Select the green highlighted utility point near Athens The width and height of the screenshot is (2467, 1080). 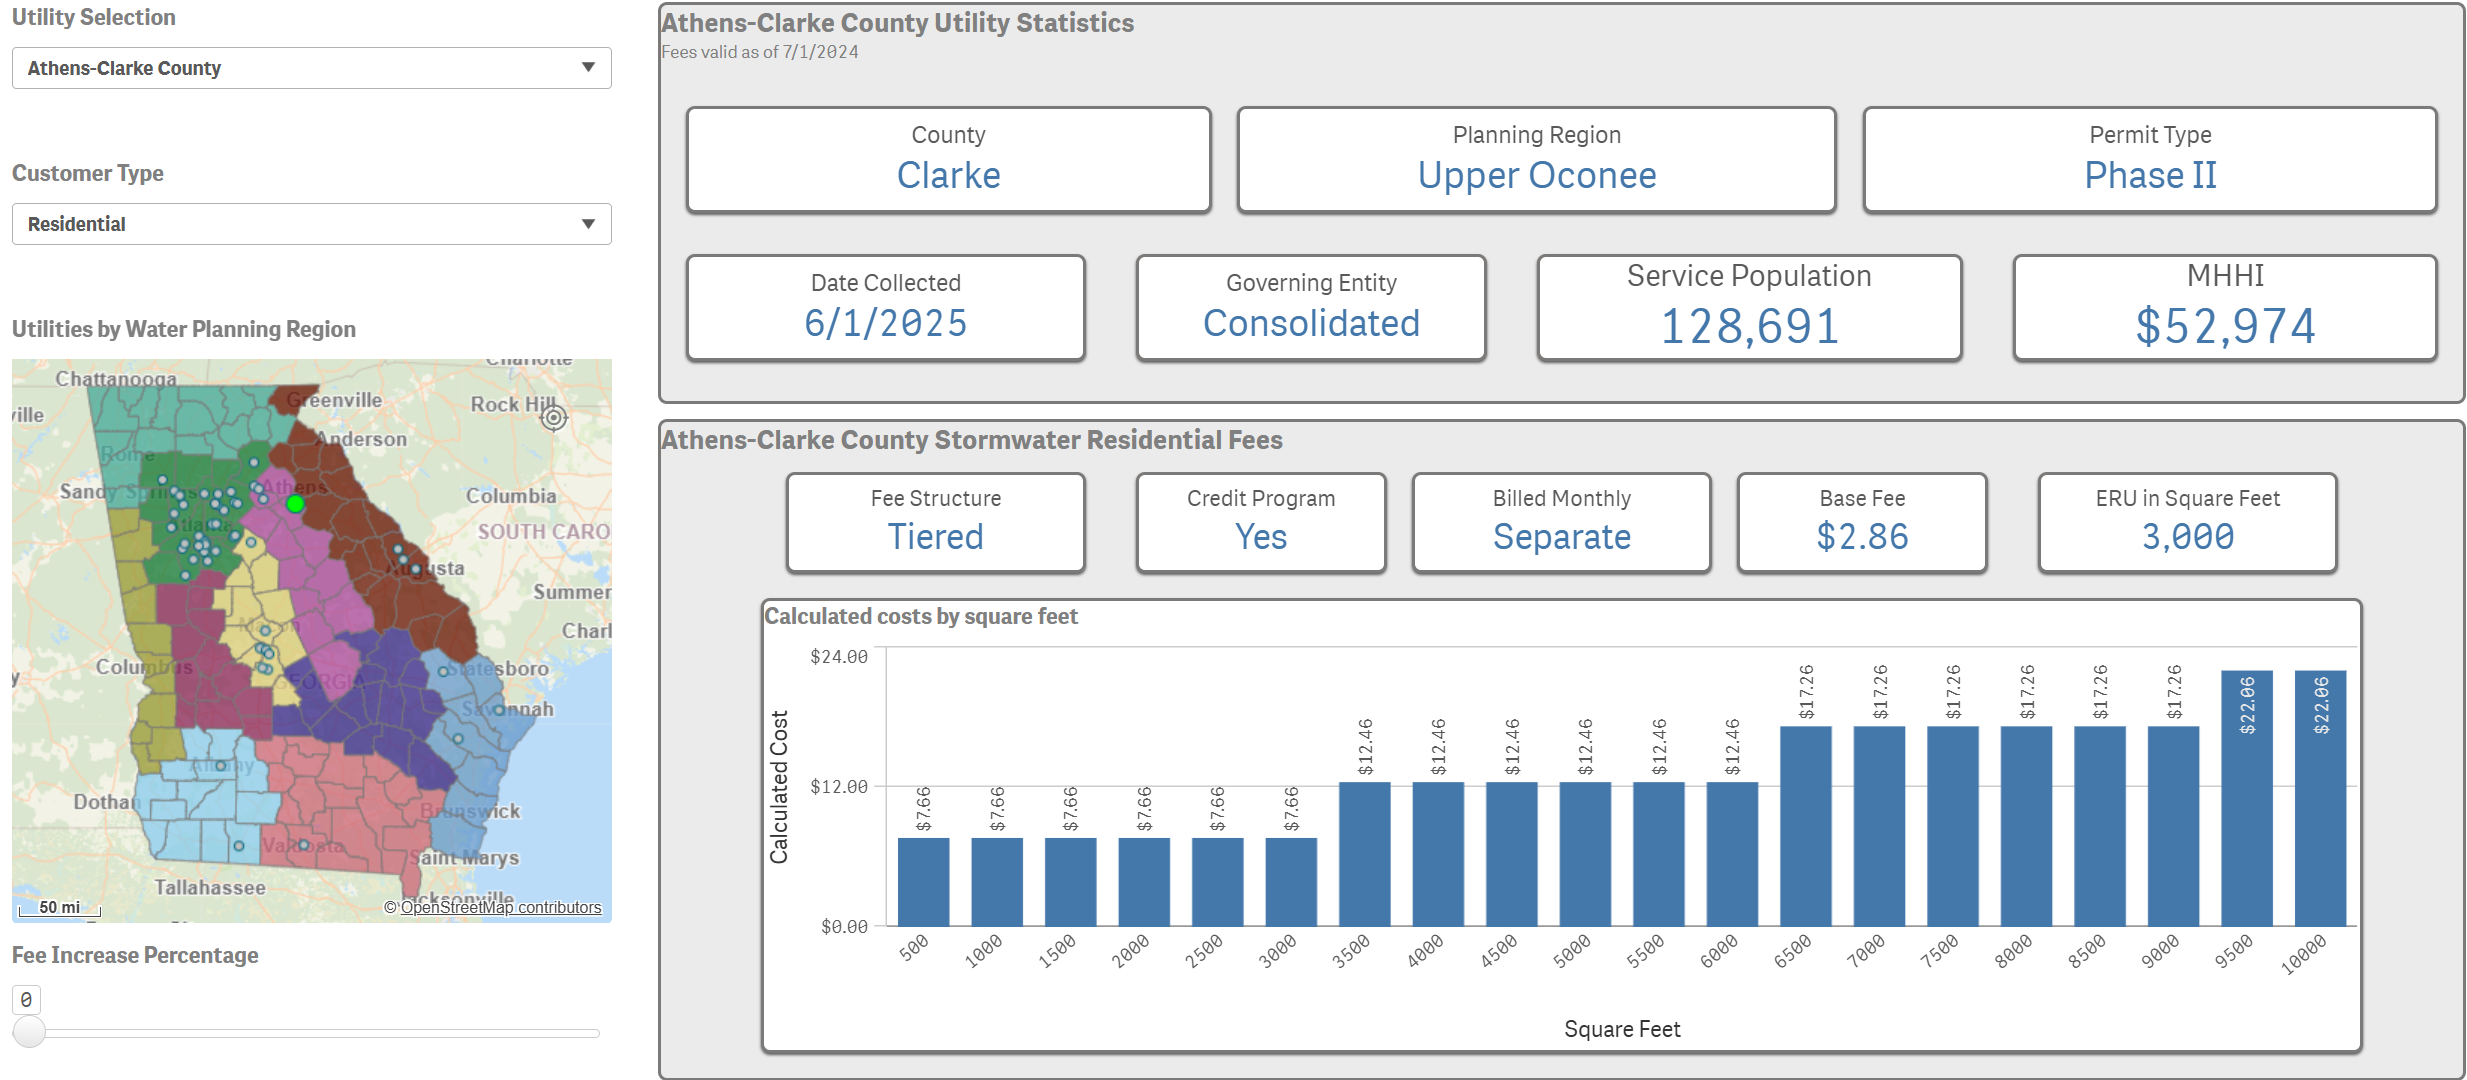(x=296, y=504)
